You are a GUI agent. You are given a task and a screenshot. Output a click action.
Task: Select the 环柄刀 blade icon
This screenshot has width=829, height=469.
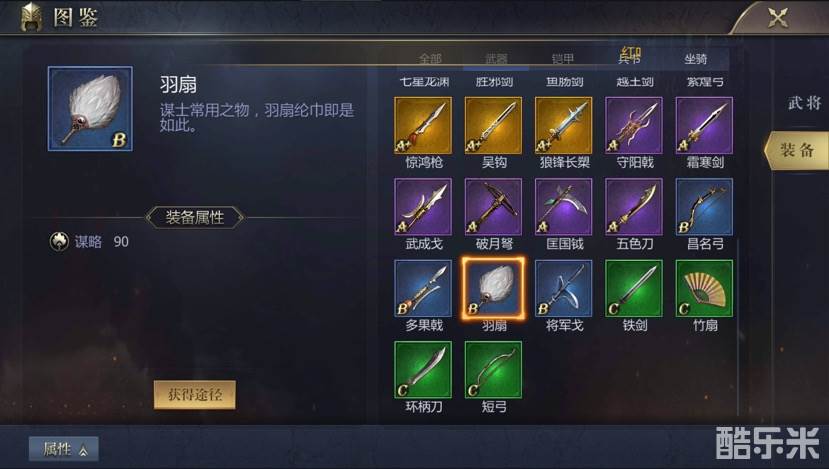[423, 370]
